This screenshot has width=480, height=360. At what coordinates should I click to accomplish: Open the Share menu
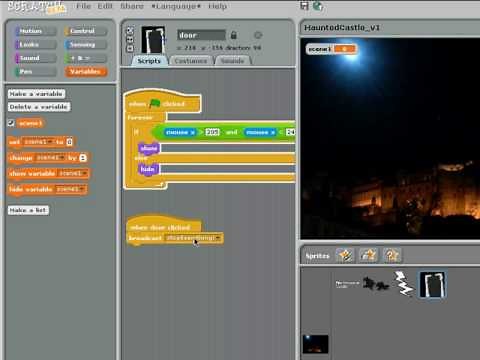click(x=132, y=6)
